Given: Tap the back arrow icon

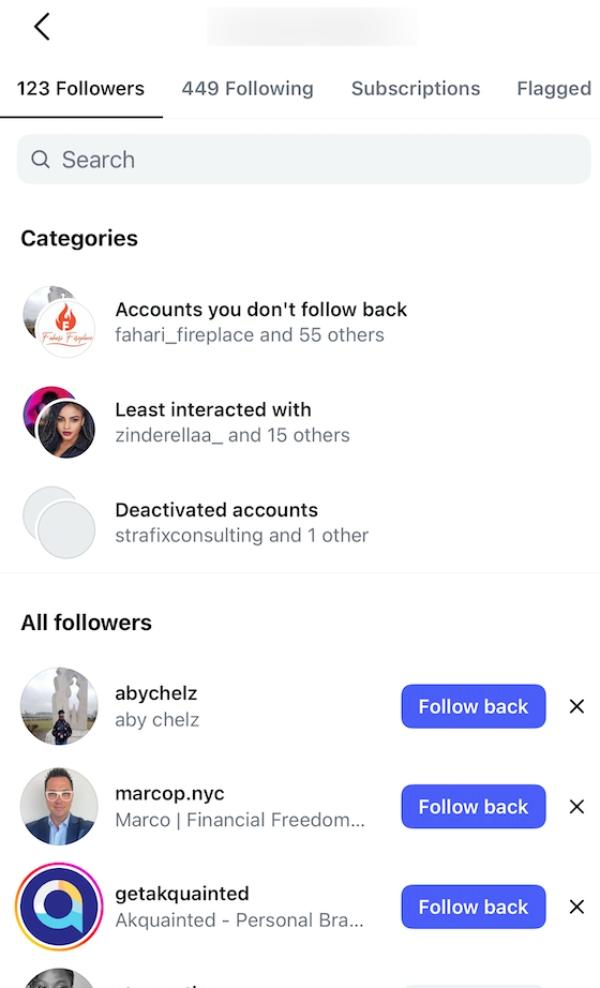Looking at the screenshot, I should pos(41,27).
